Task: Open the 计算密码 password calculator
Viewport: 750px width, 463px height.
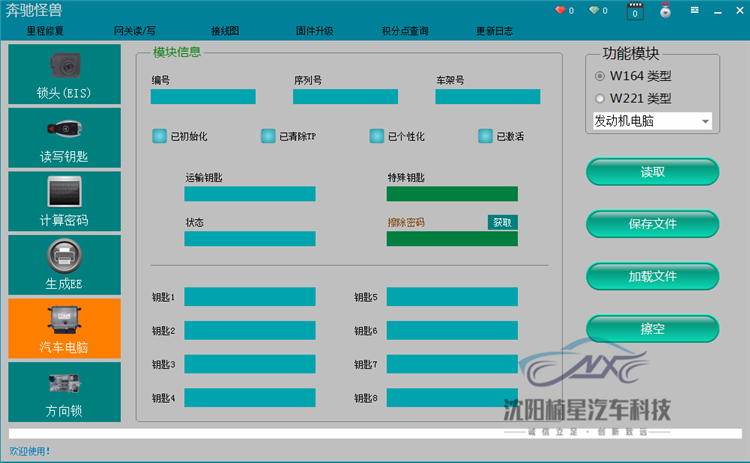Action: 64,202
